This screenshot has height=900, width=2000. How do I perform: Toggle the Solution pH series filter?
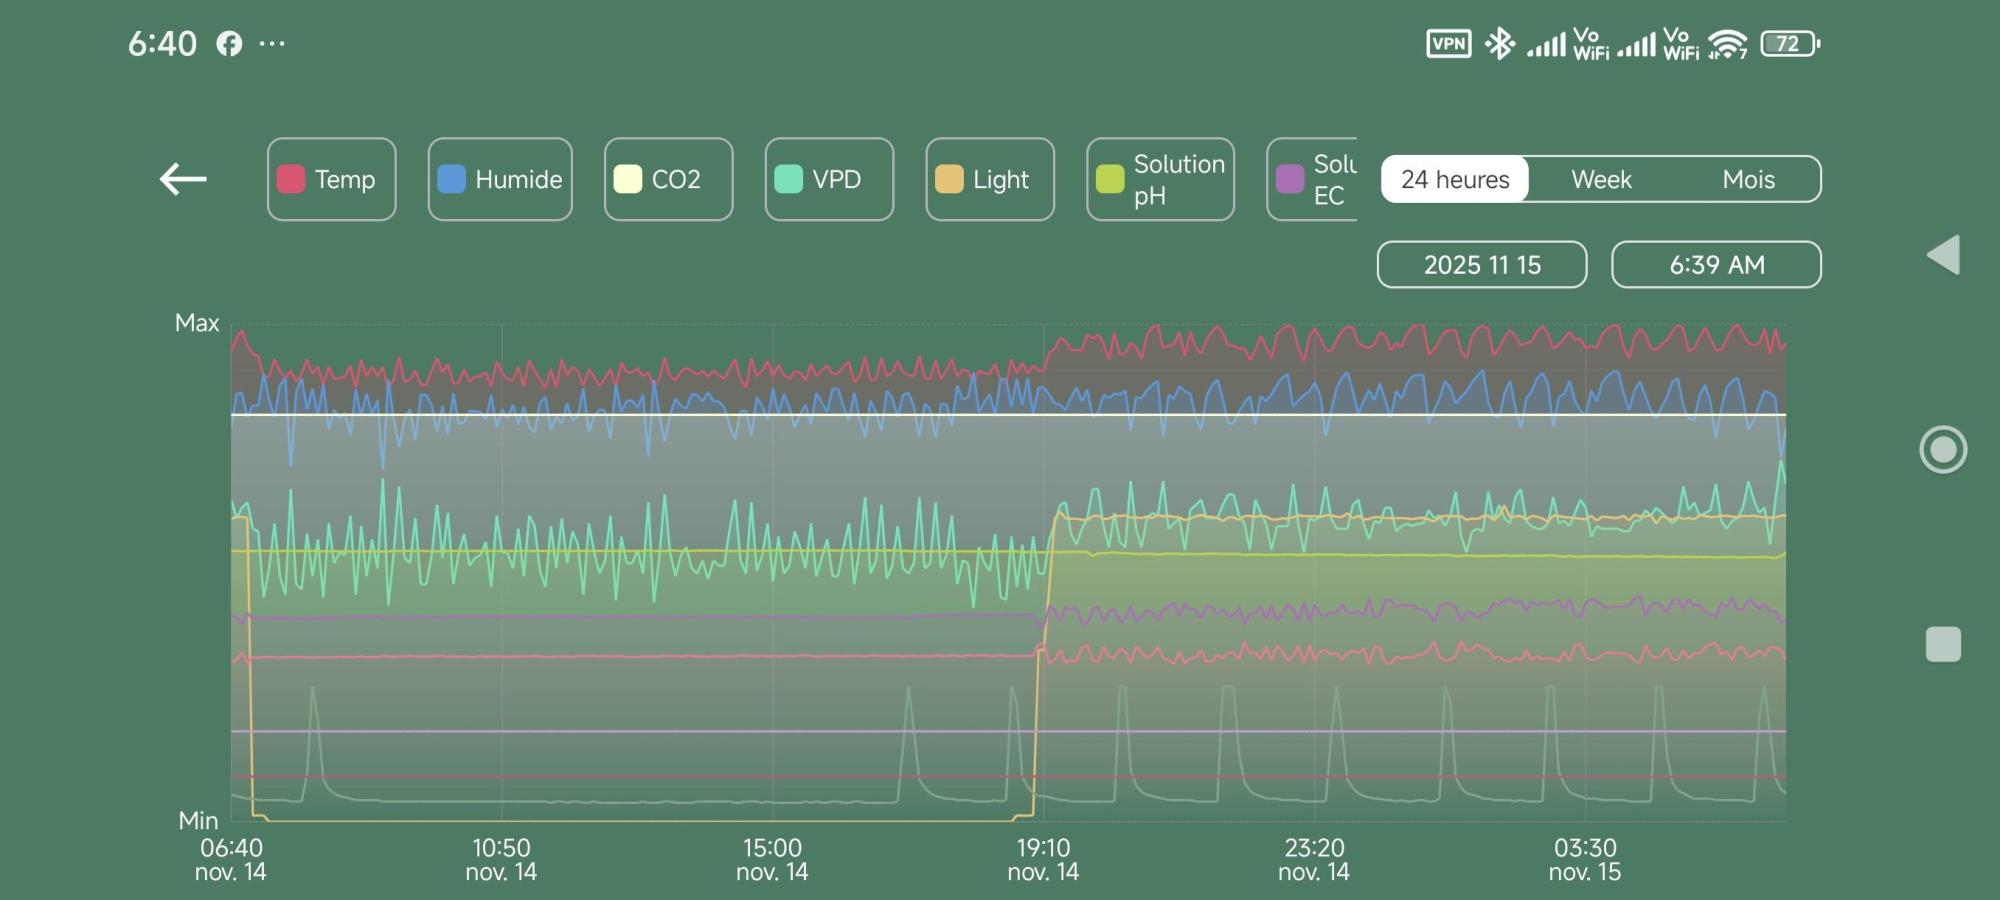tap(1160, 179)
